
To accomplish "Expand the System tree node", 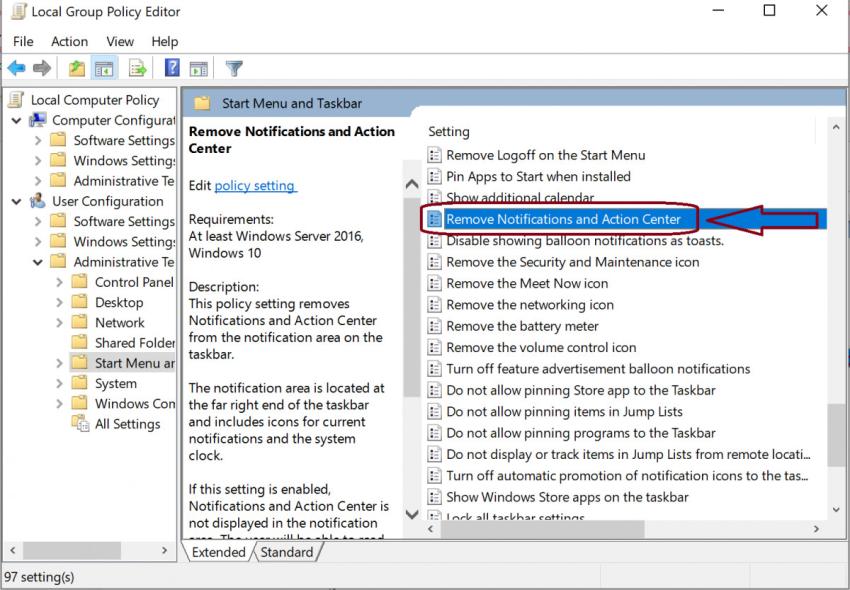I will (x=59, y=383).
